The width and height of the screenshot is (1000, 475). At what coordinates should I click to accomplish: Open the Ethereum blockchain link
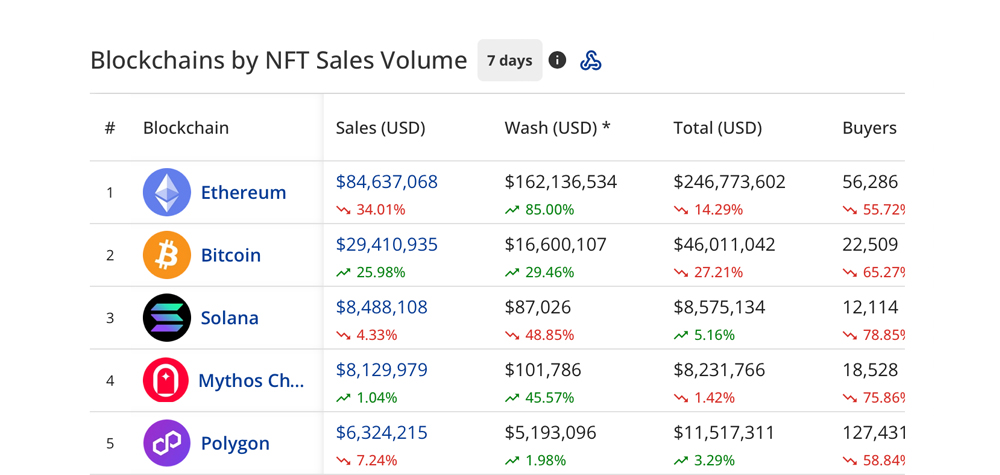pyautogui.click(x=244, y=193)
